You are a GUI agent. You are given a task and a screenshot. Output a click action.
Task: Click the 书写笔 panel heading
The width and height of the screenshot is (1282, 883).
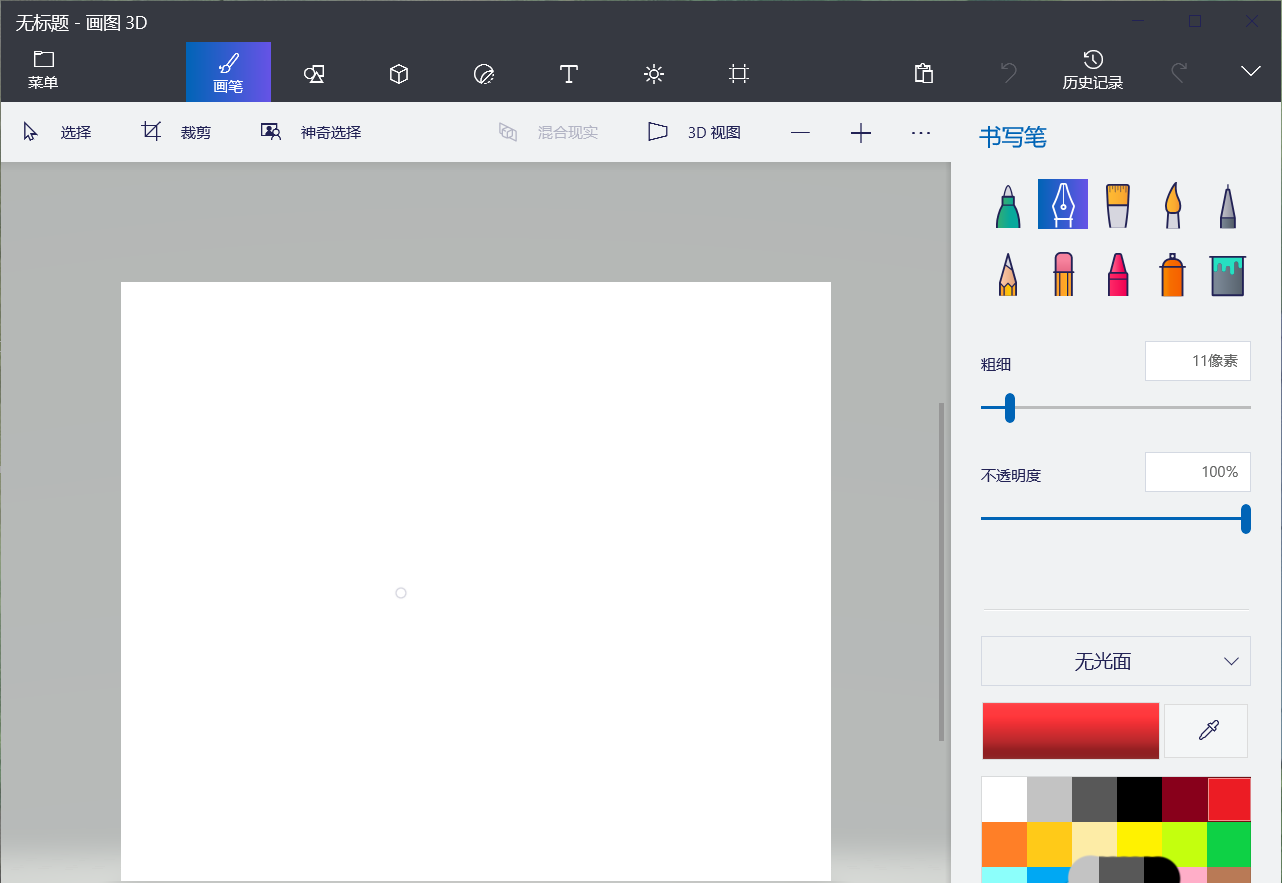(1013, 137)
